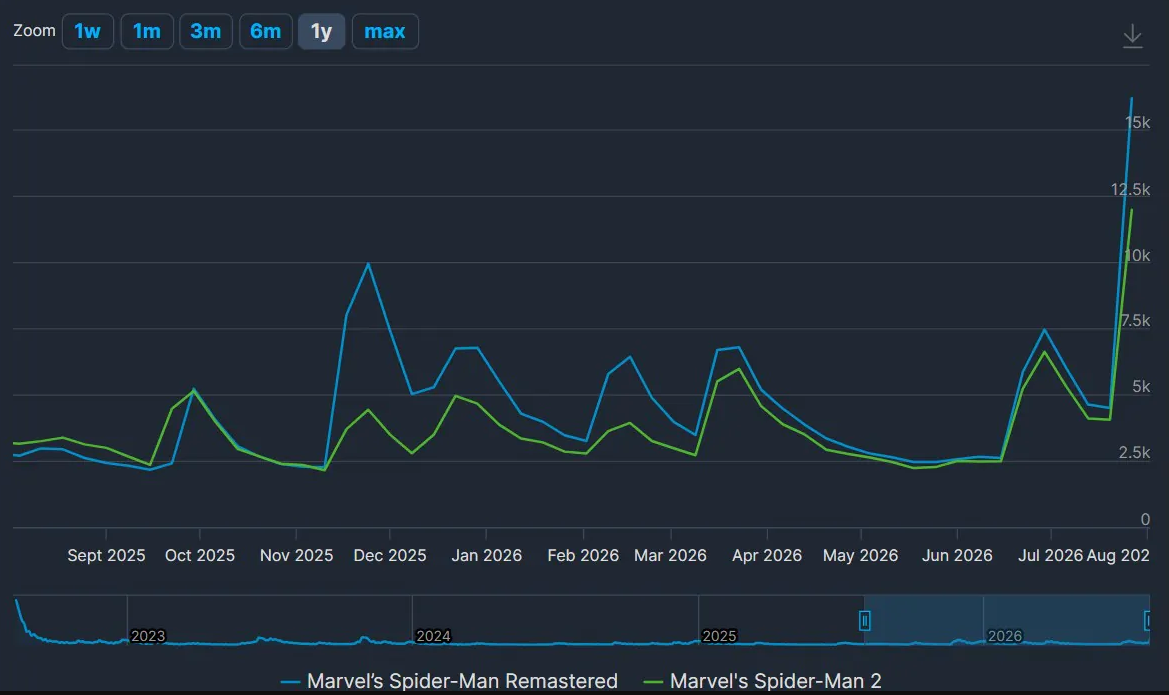Click the Apr 2026 axis label
This screenshot has width=1169, height=695.
pos(766,556)
